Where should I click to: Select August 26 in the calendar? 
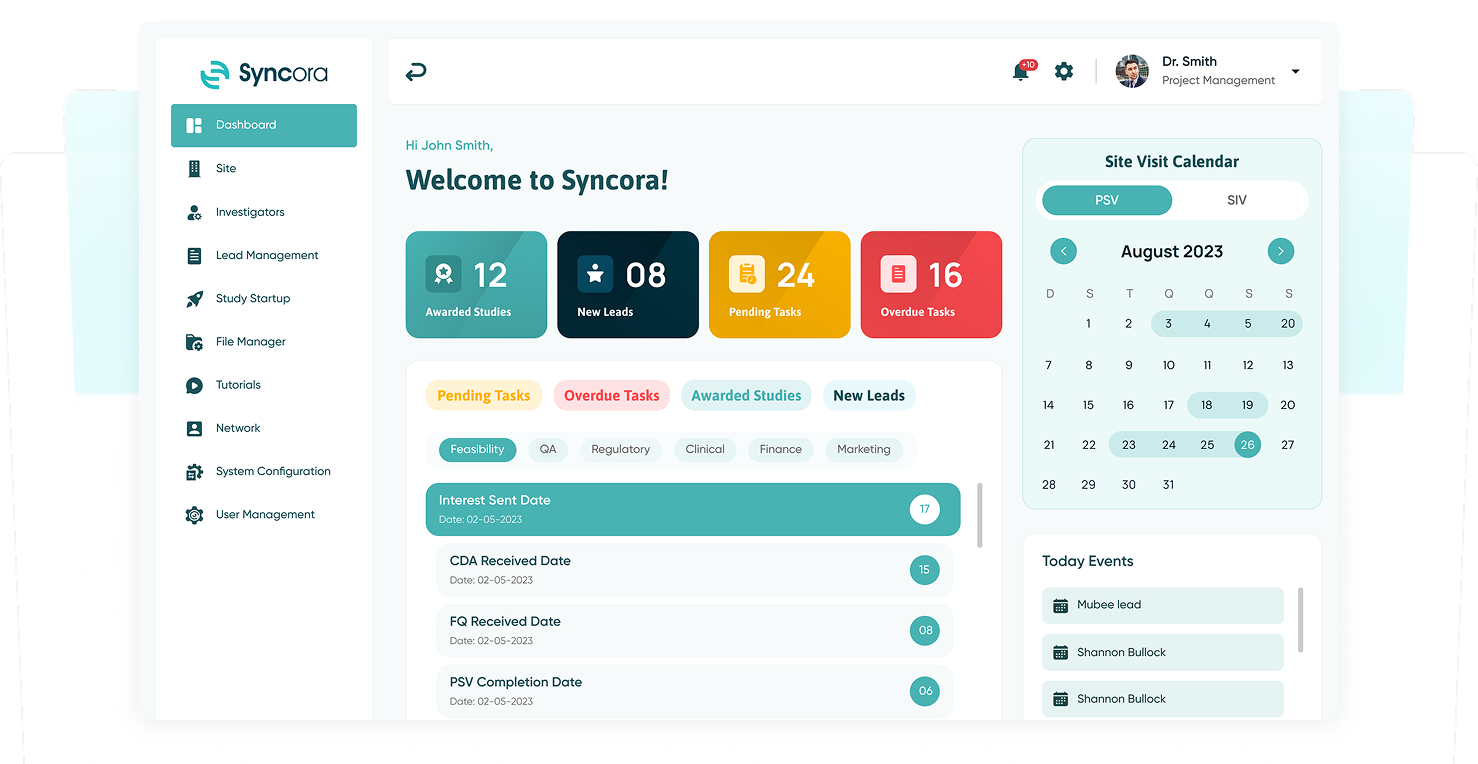(1247, 445)
